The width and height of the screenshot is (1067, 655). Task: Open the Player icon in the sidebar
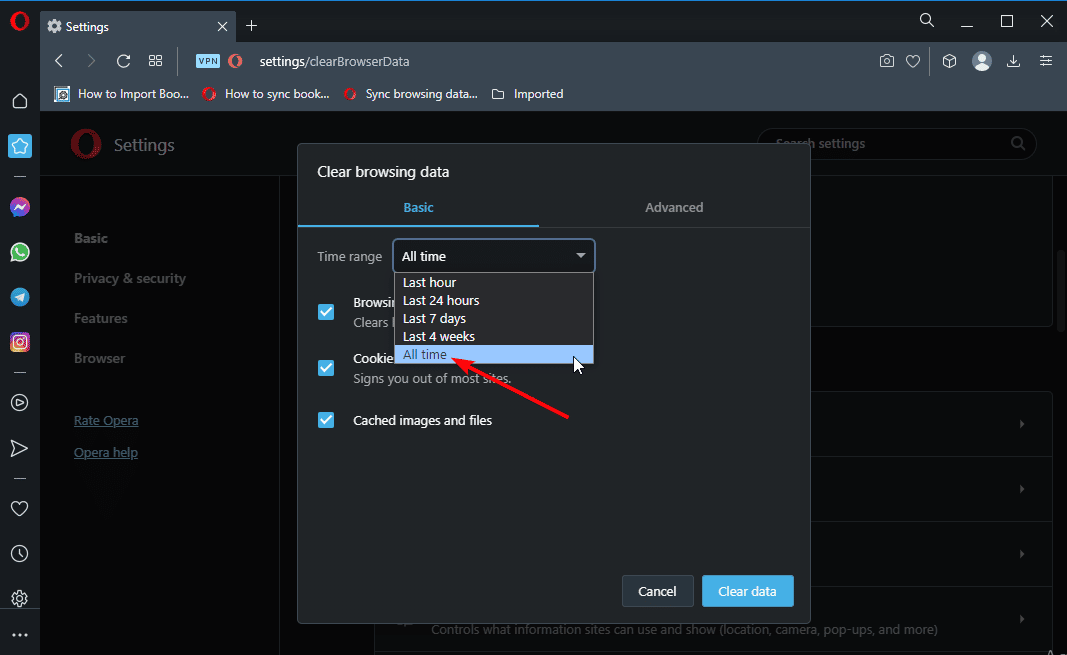click(x=20, y=403)
